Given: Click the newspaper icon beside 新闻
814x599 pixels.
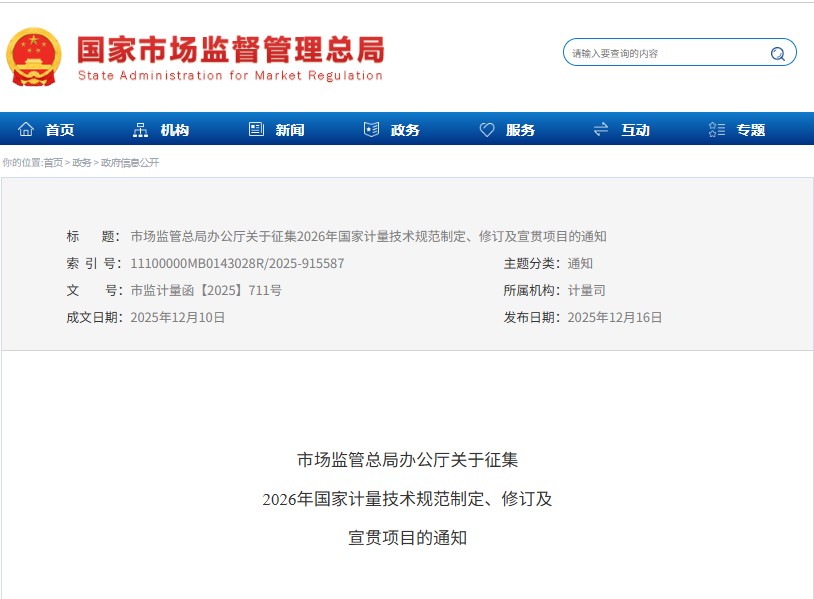Looking at the screenshot, I should [x=256, y=130].
